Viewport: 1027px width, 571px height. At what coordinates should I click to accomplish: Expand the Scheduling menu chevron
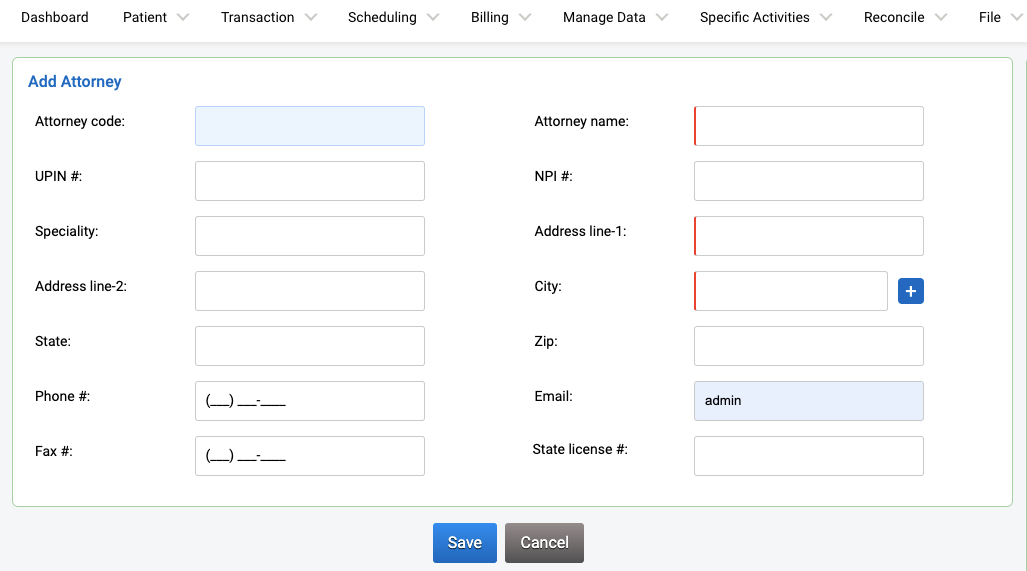tap(433, 17)
